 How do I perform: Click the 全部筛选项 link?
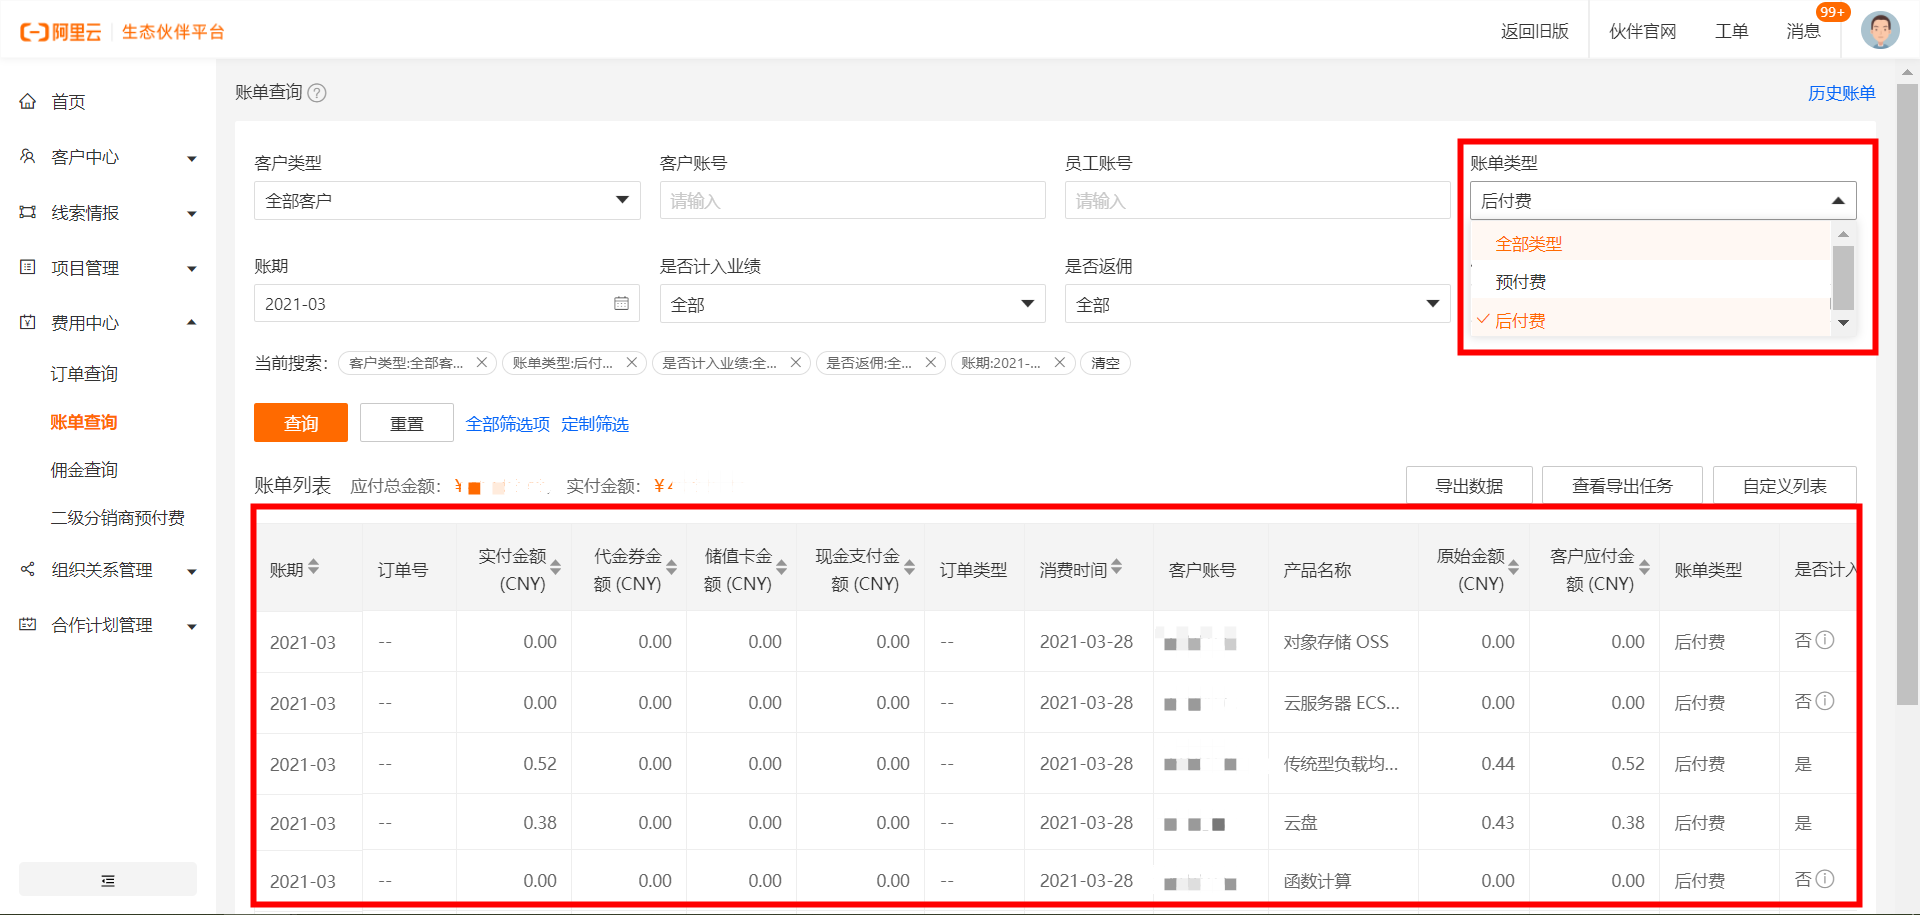[x=507, y=424]
